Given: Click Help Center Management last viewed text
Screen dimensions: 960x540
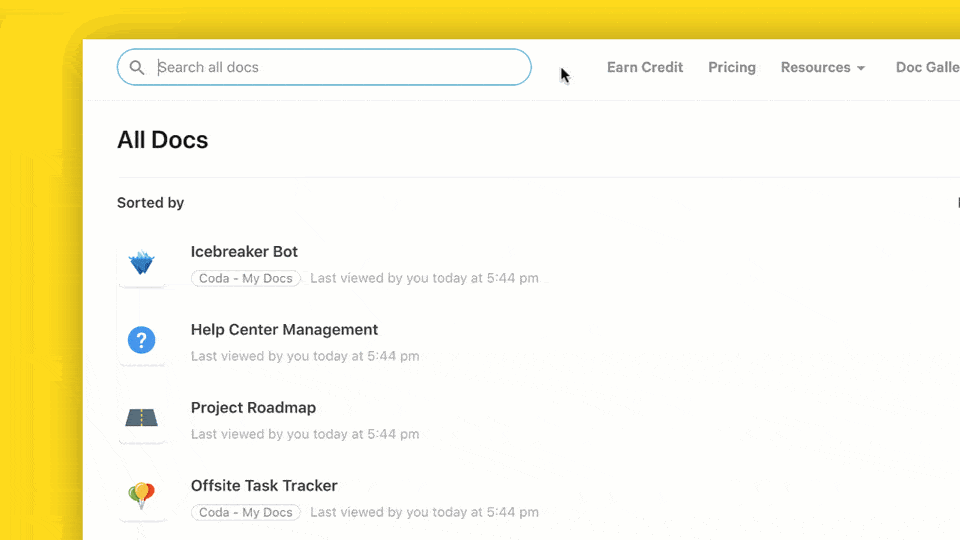Looking at the screenshot, I should [305, 356].
